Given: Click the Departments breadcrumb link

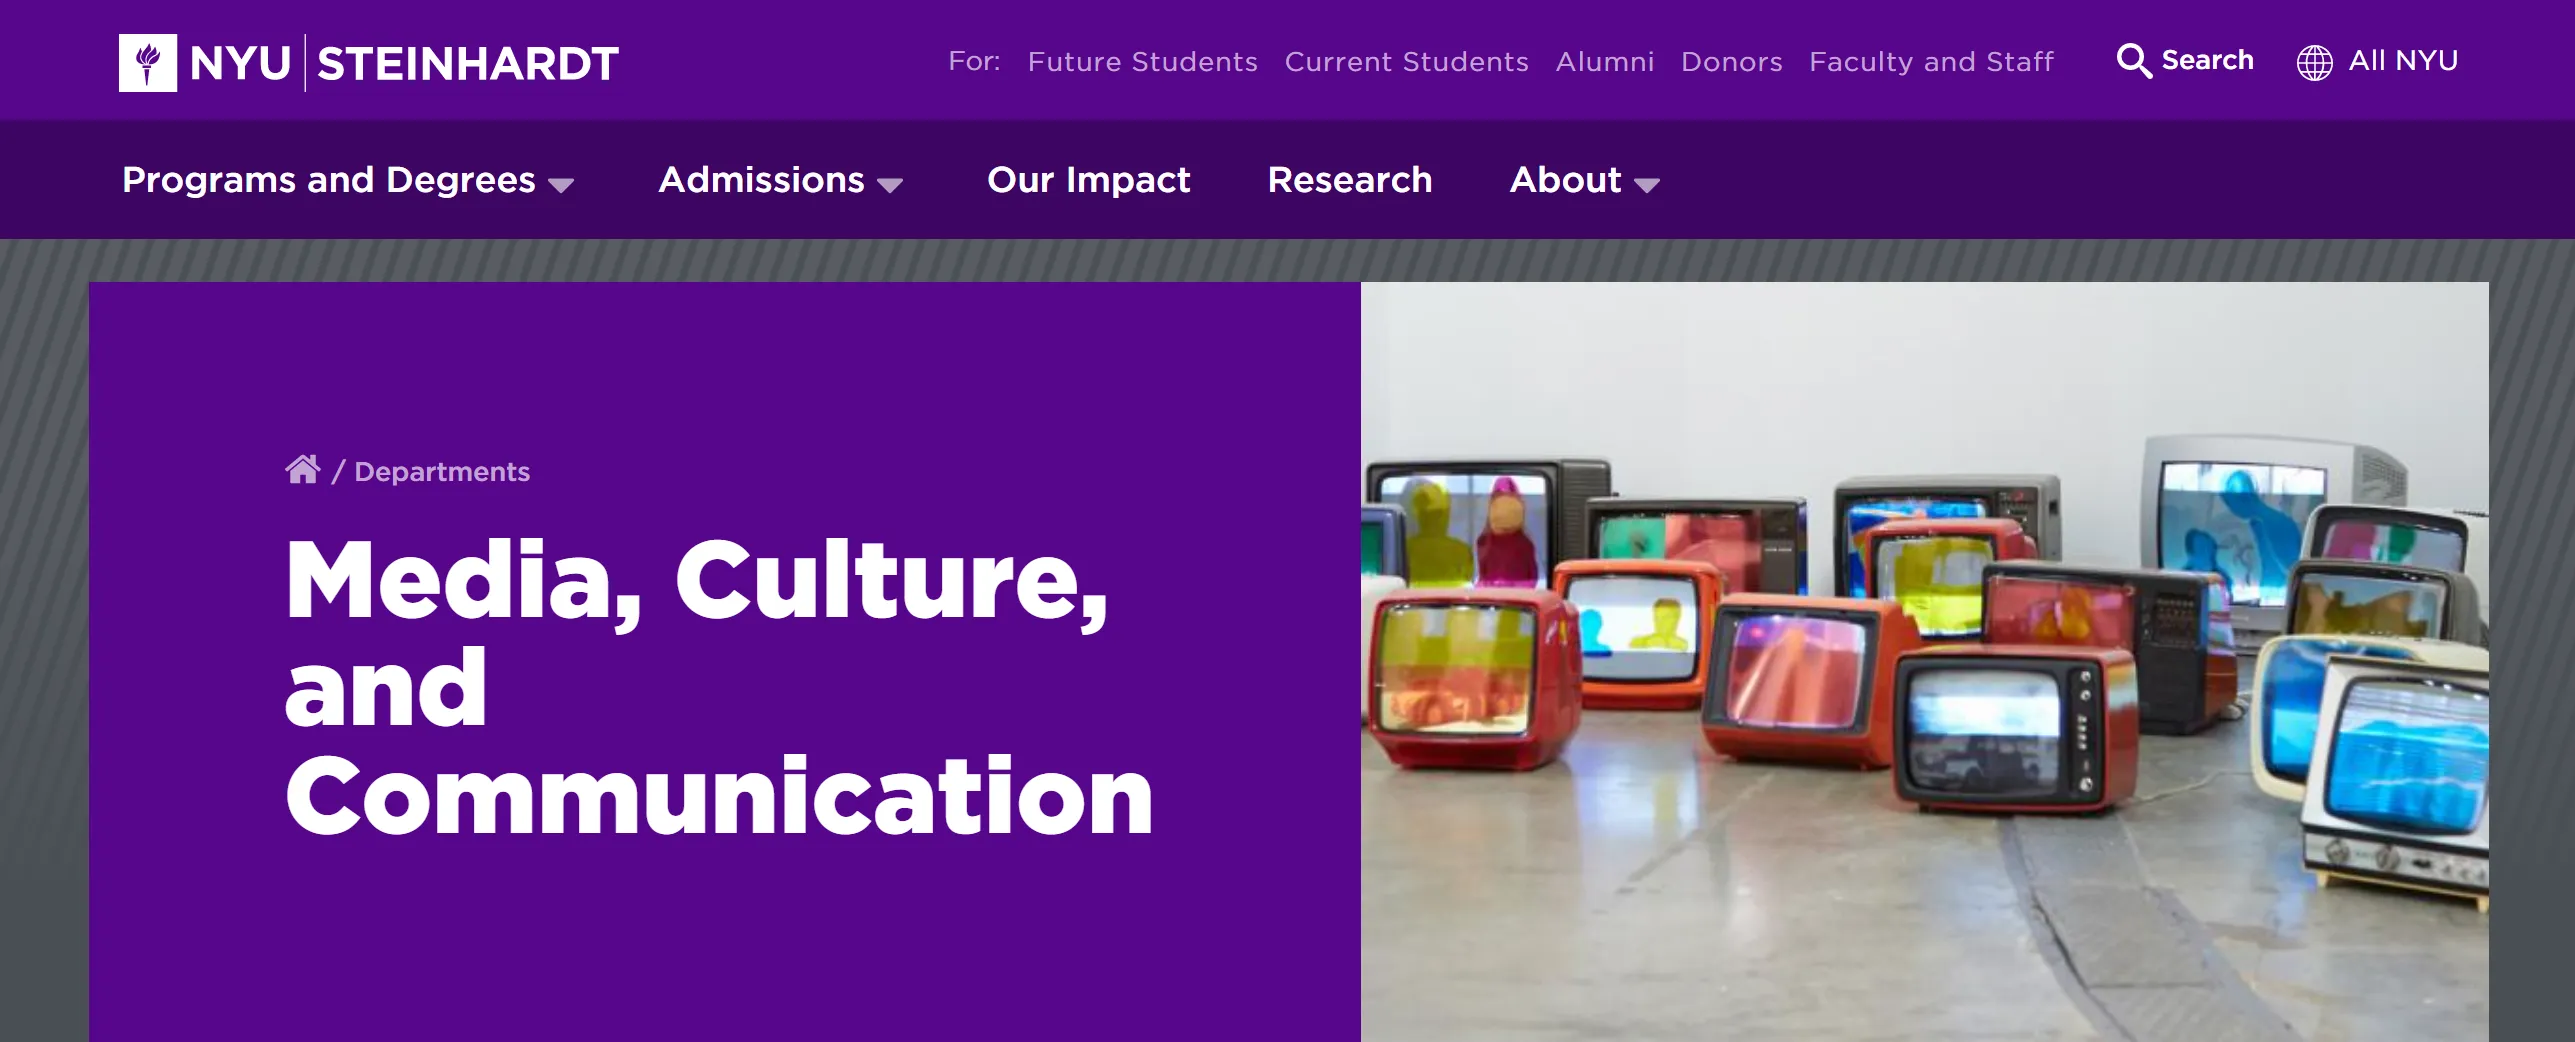Looking at the screenshot, I should (442, 472).
